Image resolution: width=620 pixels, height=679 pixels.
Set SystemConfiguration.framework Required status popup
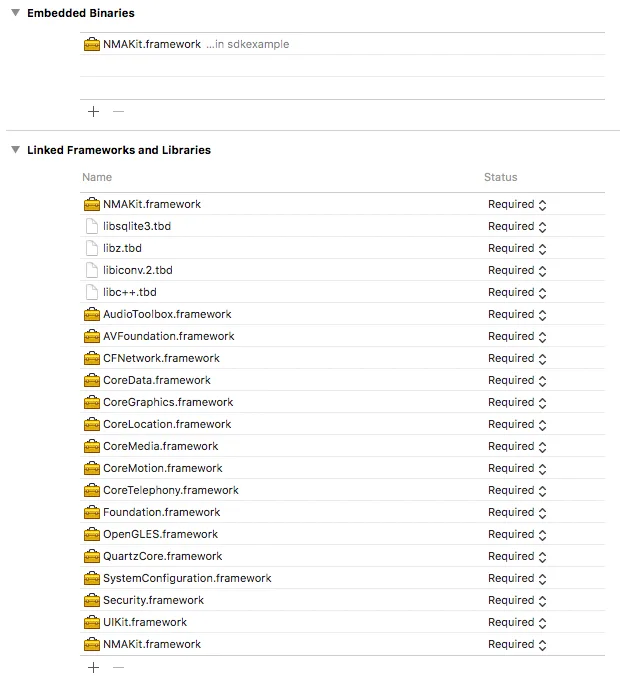(x=517, y=579)
